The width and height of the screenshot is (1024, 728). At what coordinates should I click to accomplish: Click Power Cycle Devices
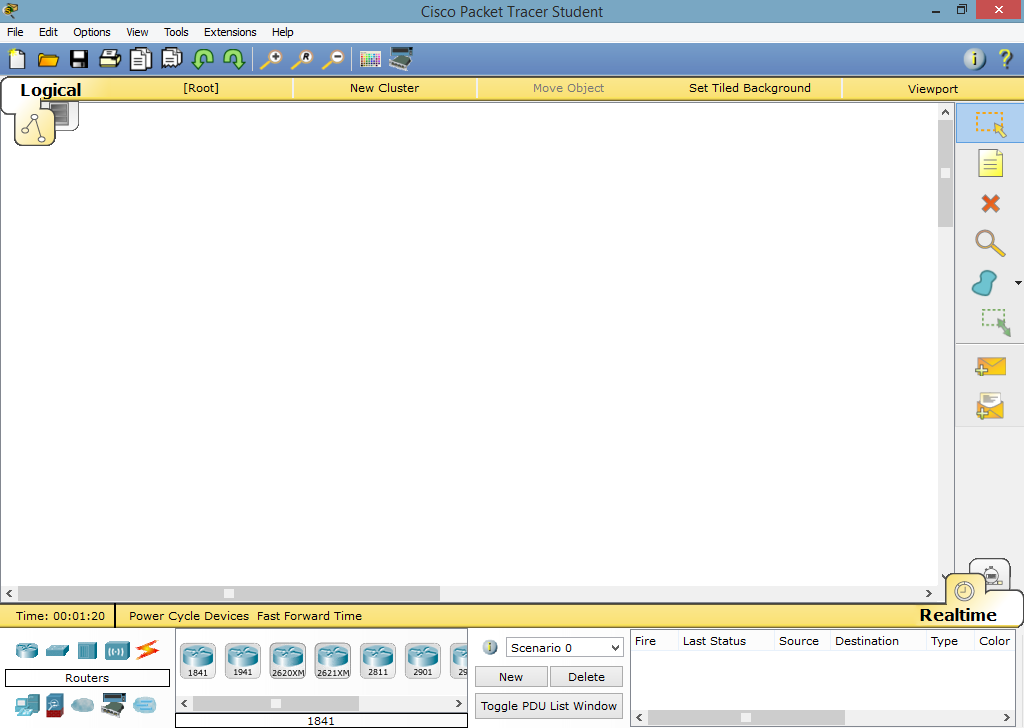[189, 616]
